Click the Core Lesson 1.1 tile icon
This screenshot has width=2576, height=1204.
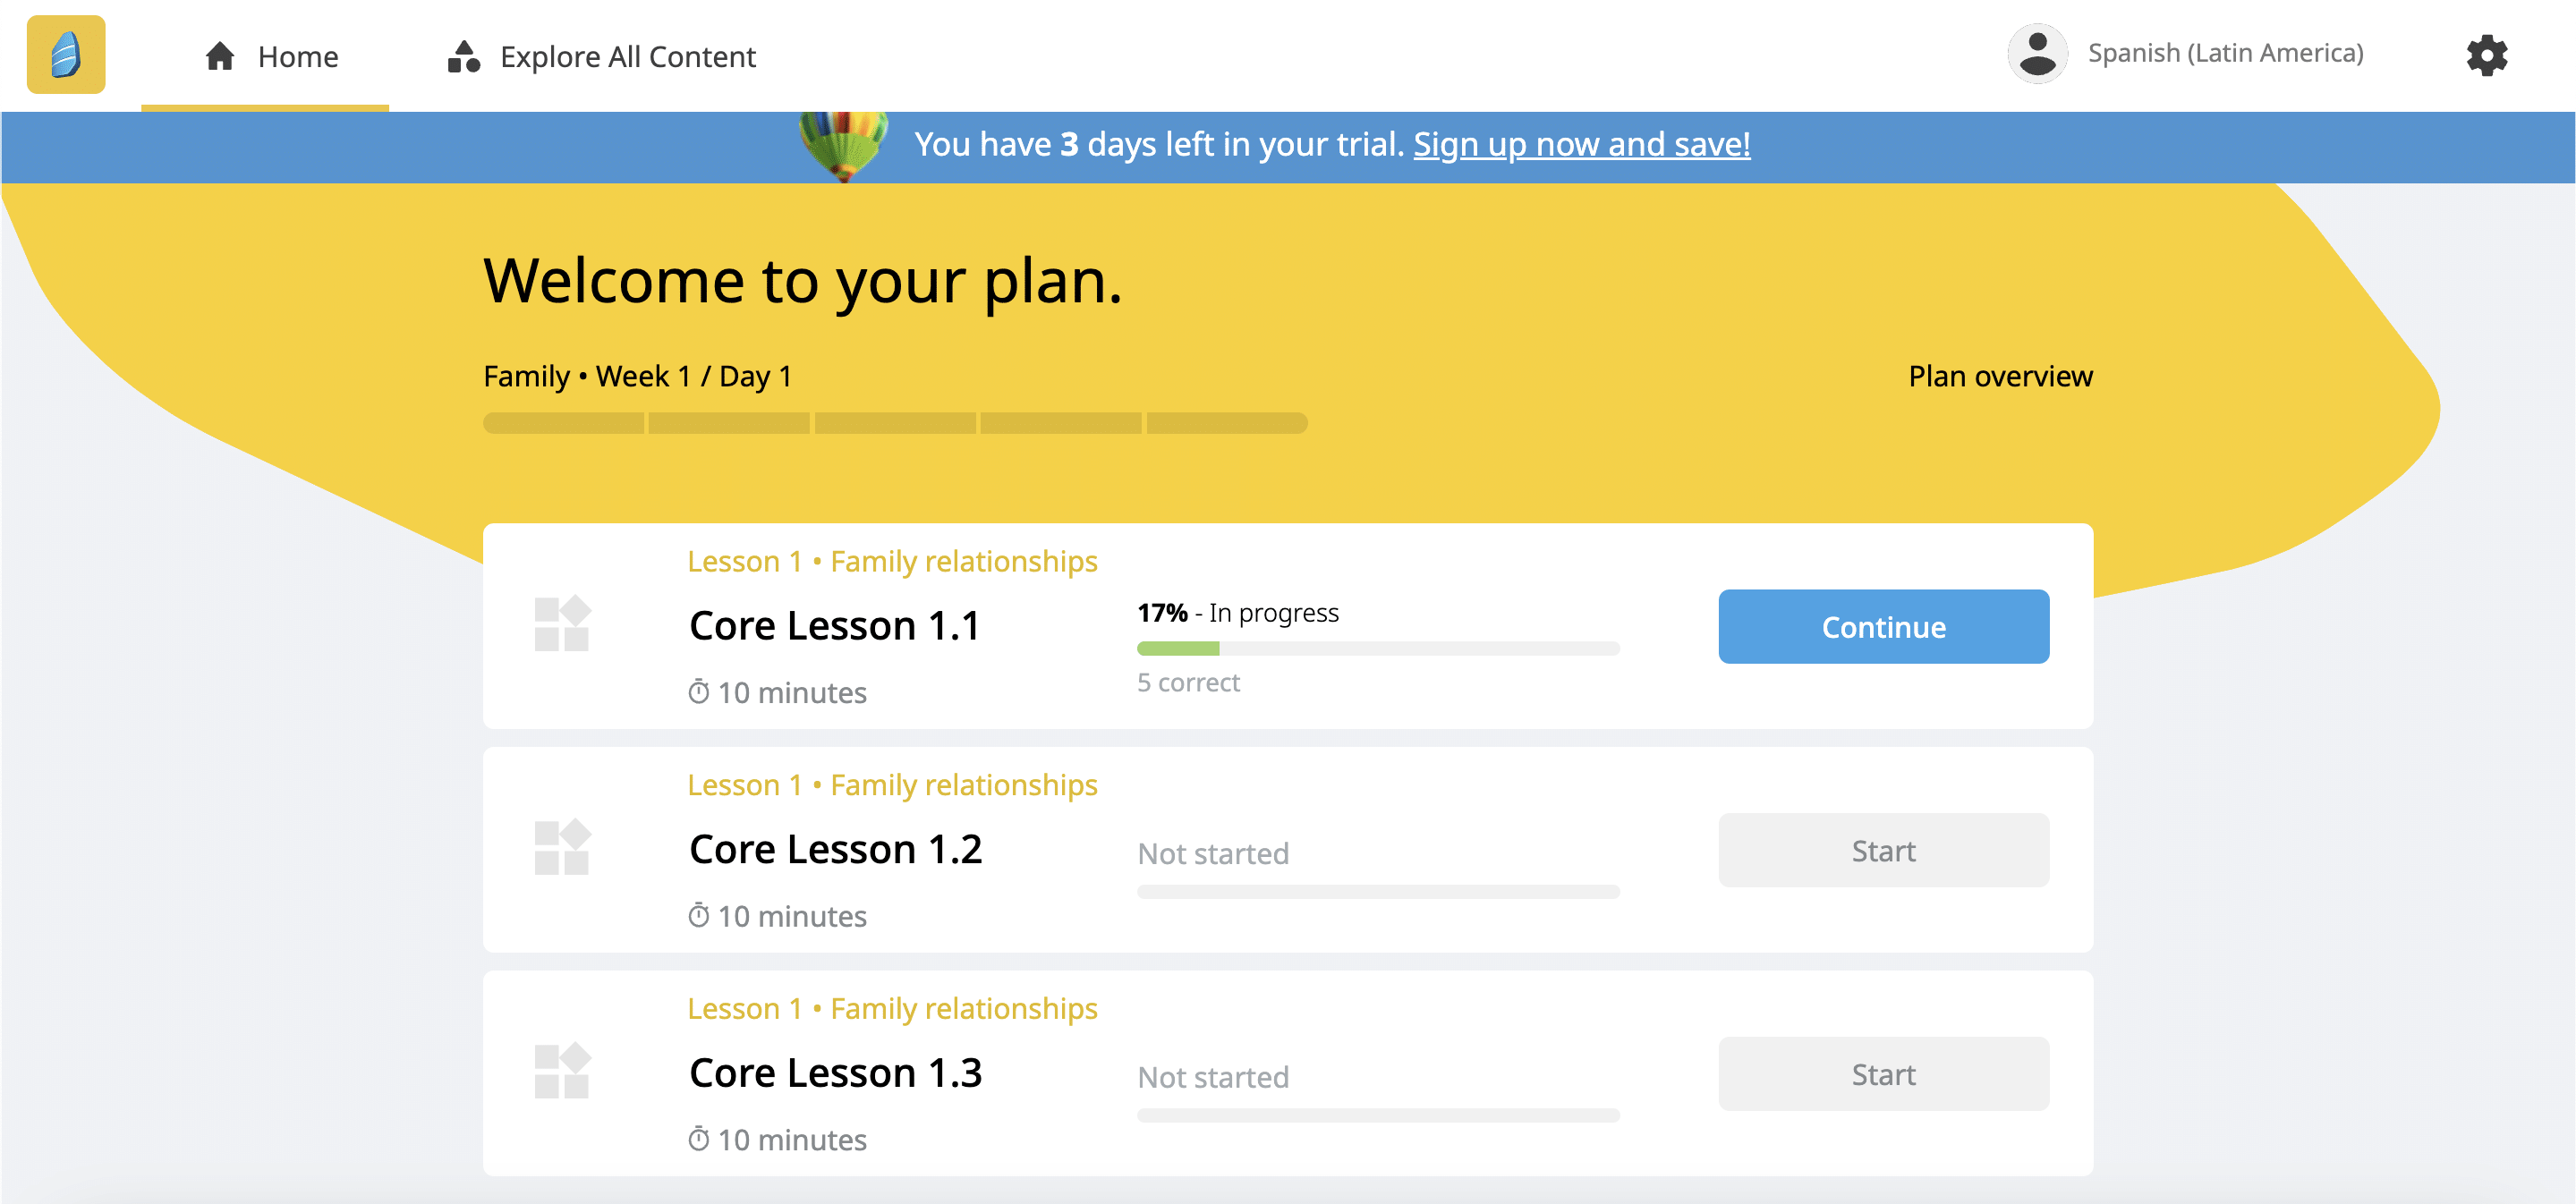click(x=562, y=624)
